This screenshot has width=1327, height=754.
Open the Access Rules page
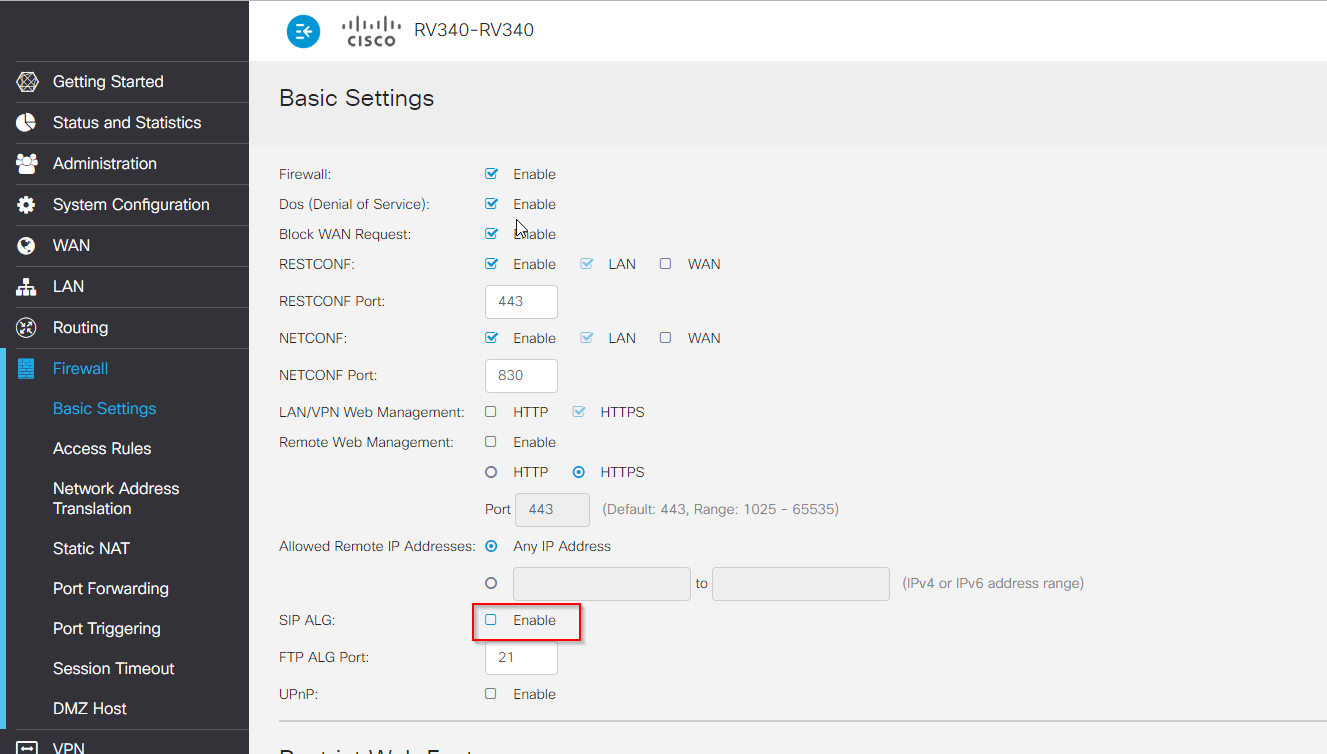(102, 448)
